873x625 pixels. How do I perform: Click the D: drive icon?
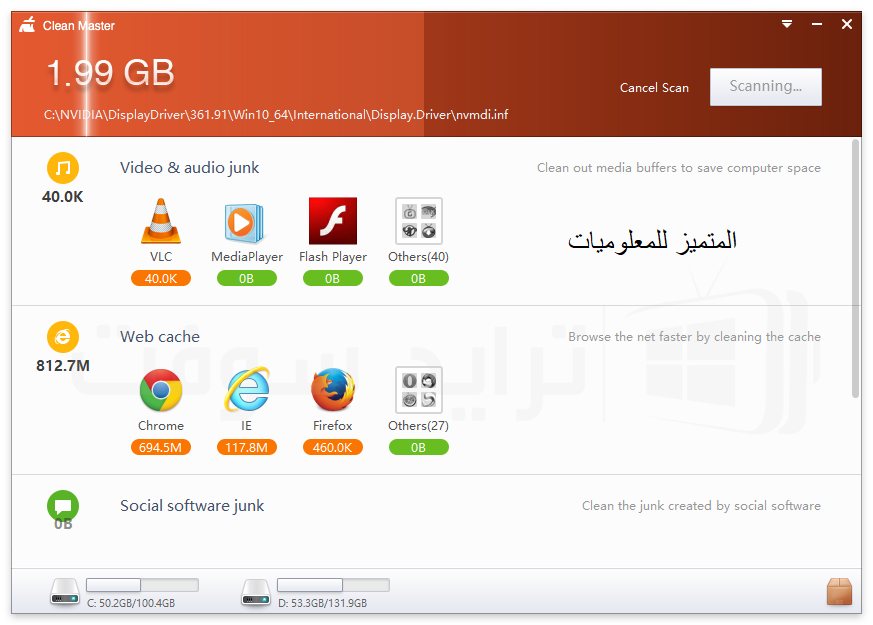(256, 592)
